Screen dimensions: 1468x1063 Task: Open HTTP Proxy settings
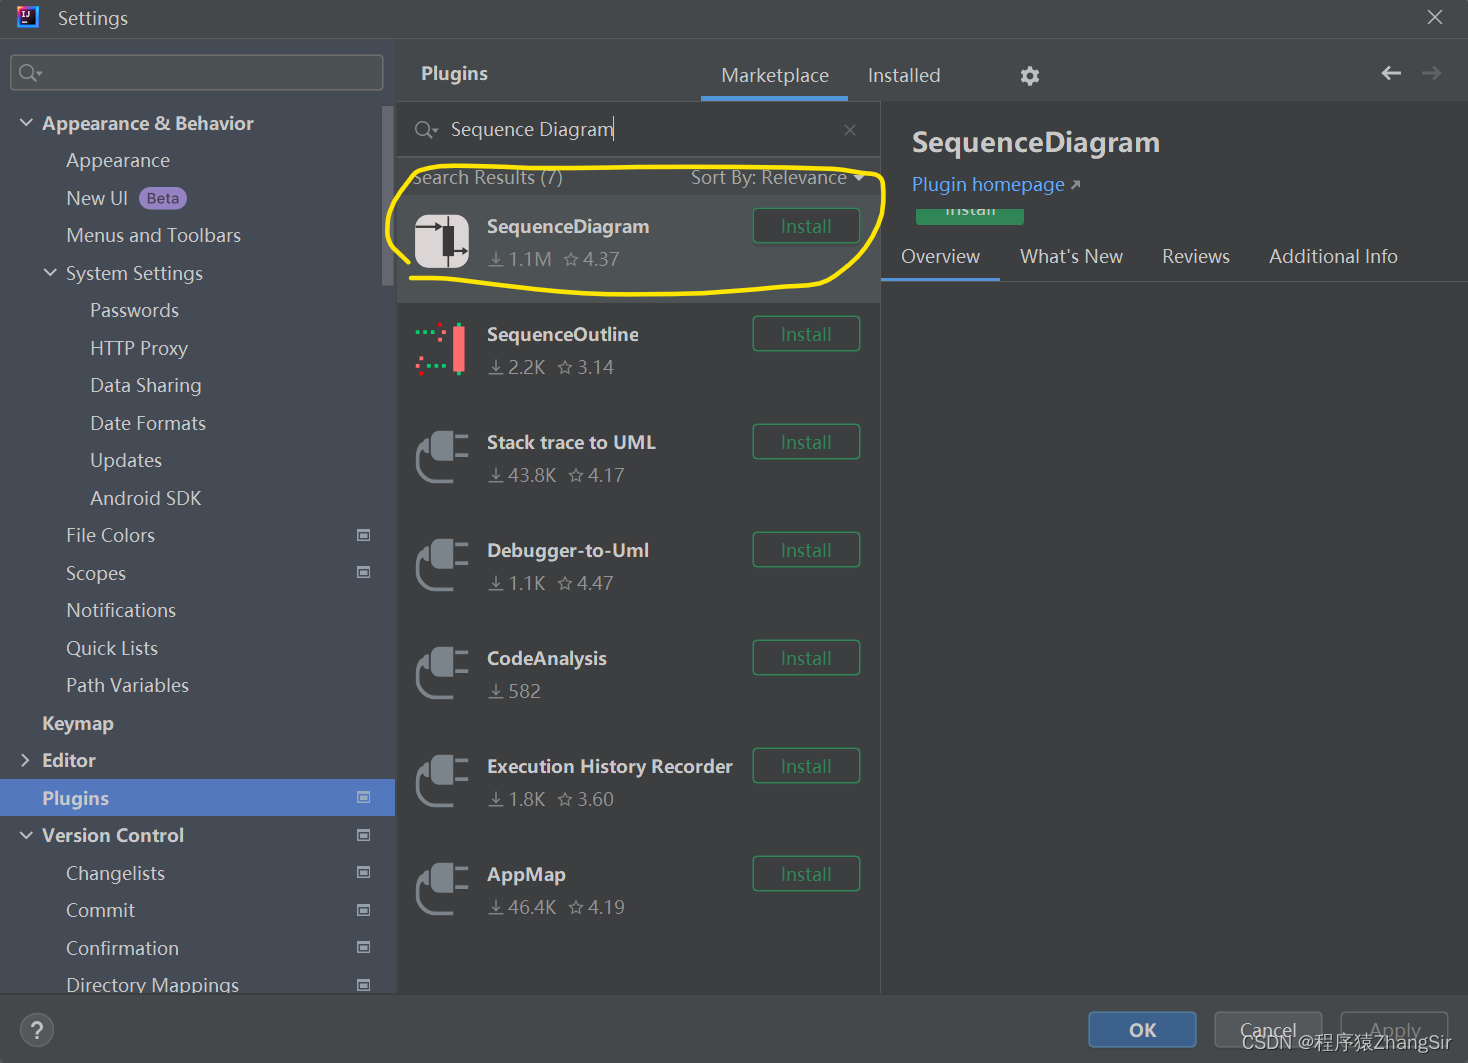[x=139, y=348]
